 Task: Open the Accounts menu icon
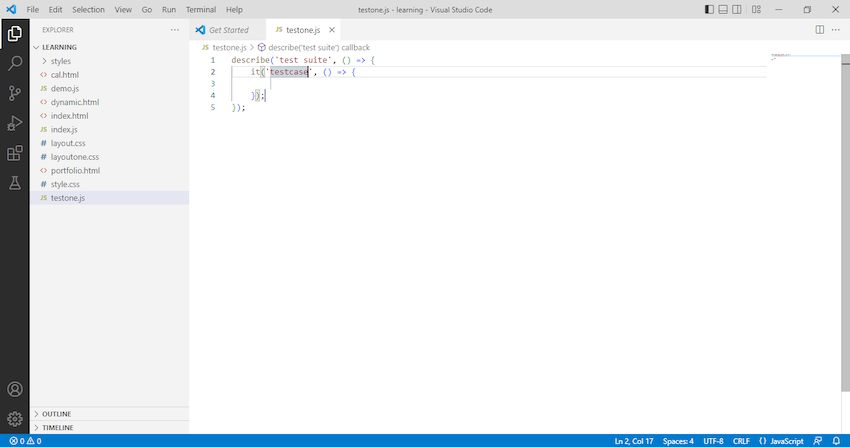(15, 389)
